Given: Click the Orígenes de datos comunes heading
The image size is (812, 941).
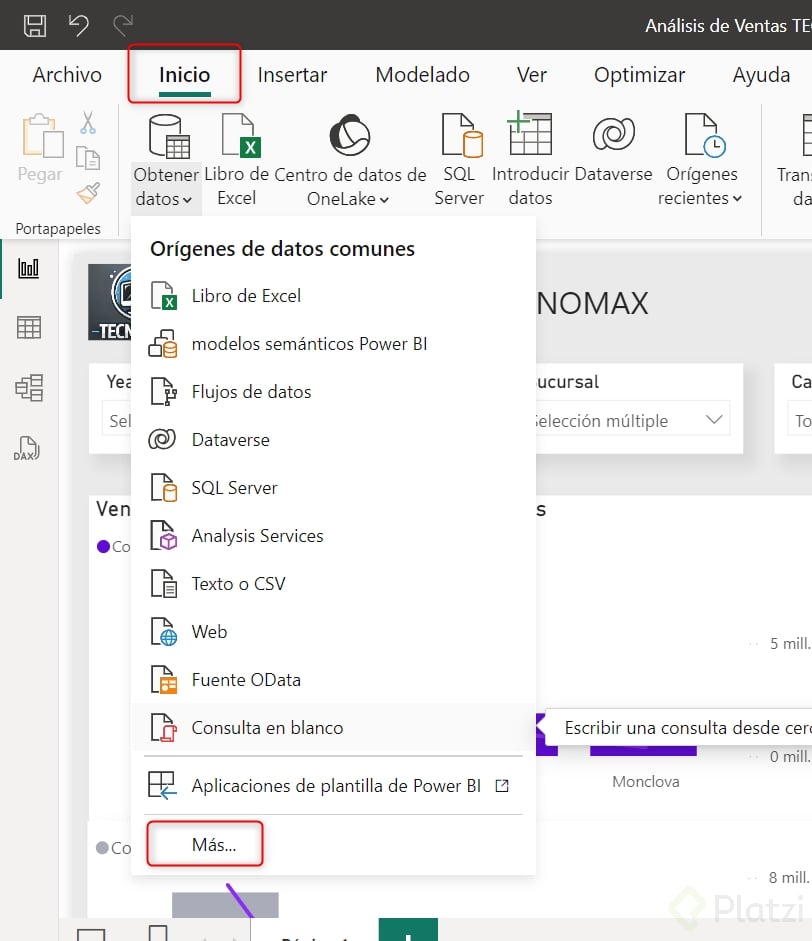Looking at the screenshot, I should 283,249.
